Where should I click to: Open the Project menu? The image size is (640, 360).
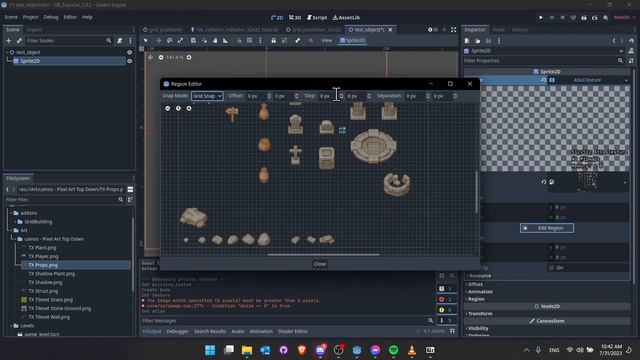click(30, 17)
